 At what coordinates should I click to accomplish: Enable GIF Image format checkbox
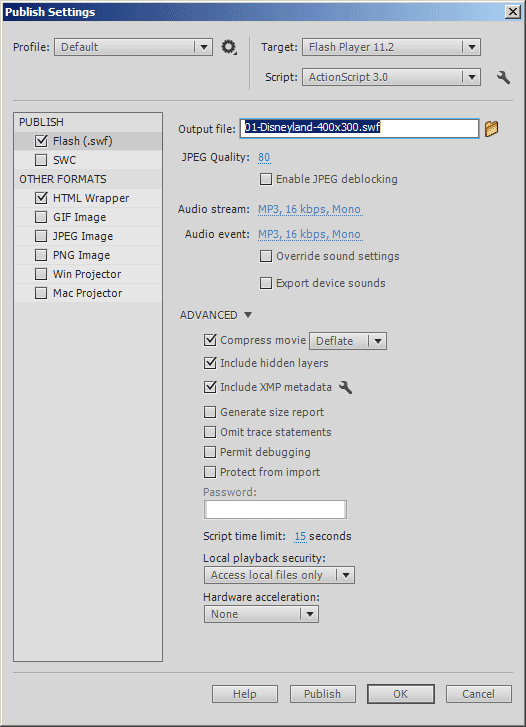click(x=41, y=217)
